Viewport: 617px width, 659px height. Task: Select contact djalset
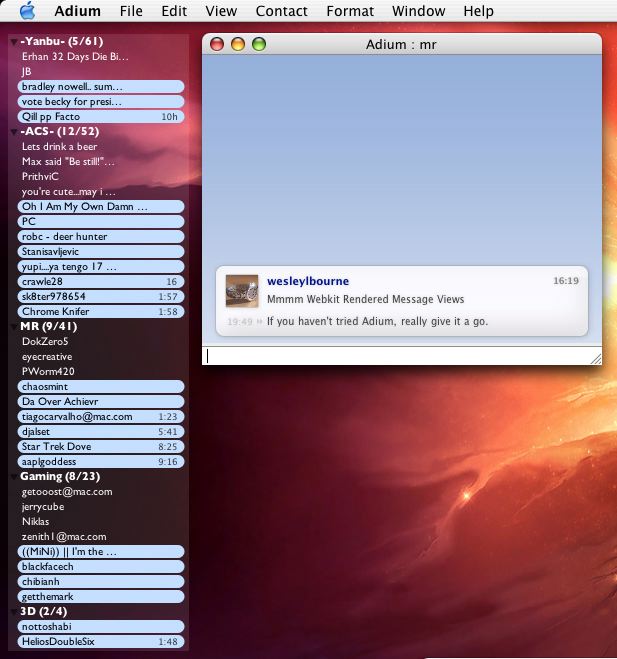tap(101, 432)
